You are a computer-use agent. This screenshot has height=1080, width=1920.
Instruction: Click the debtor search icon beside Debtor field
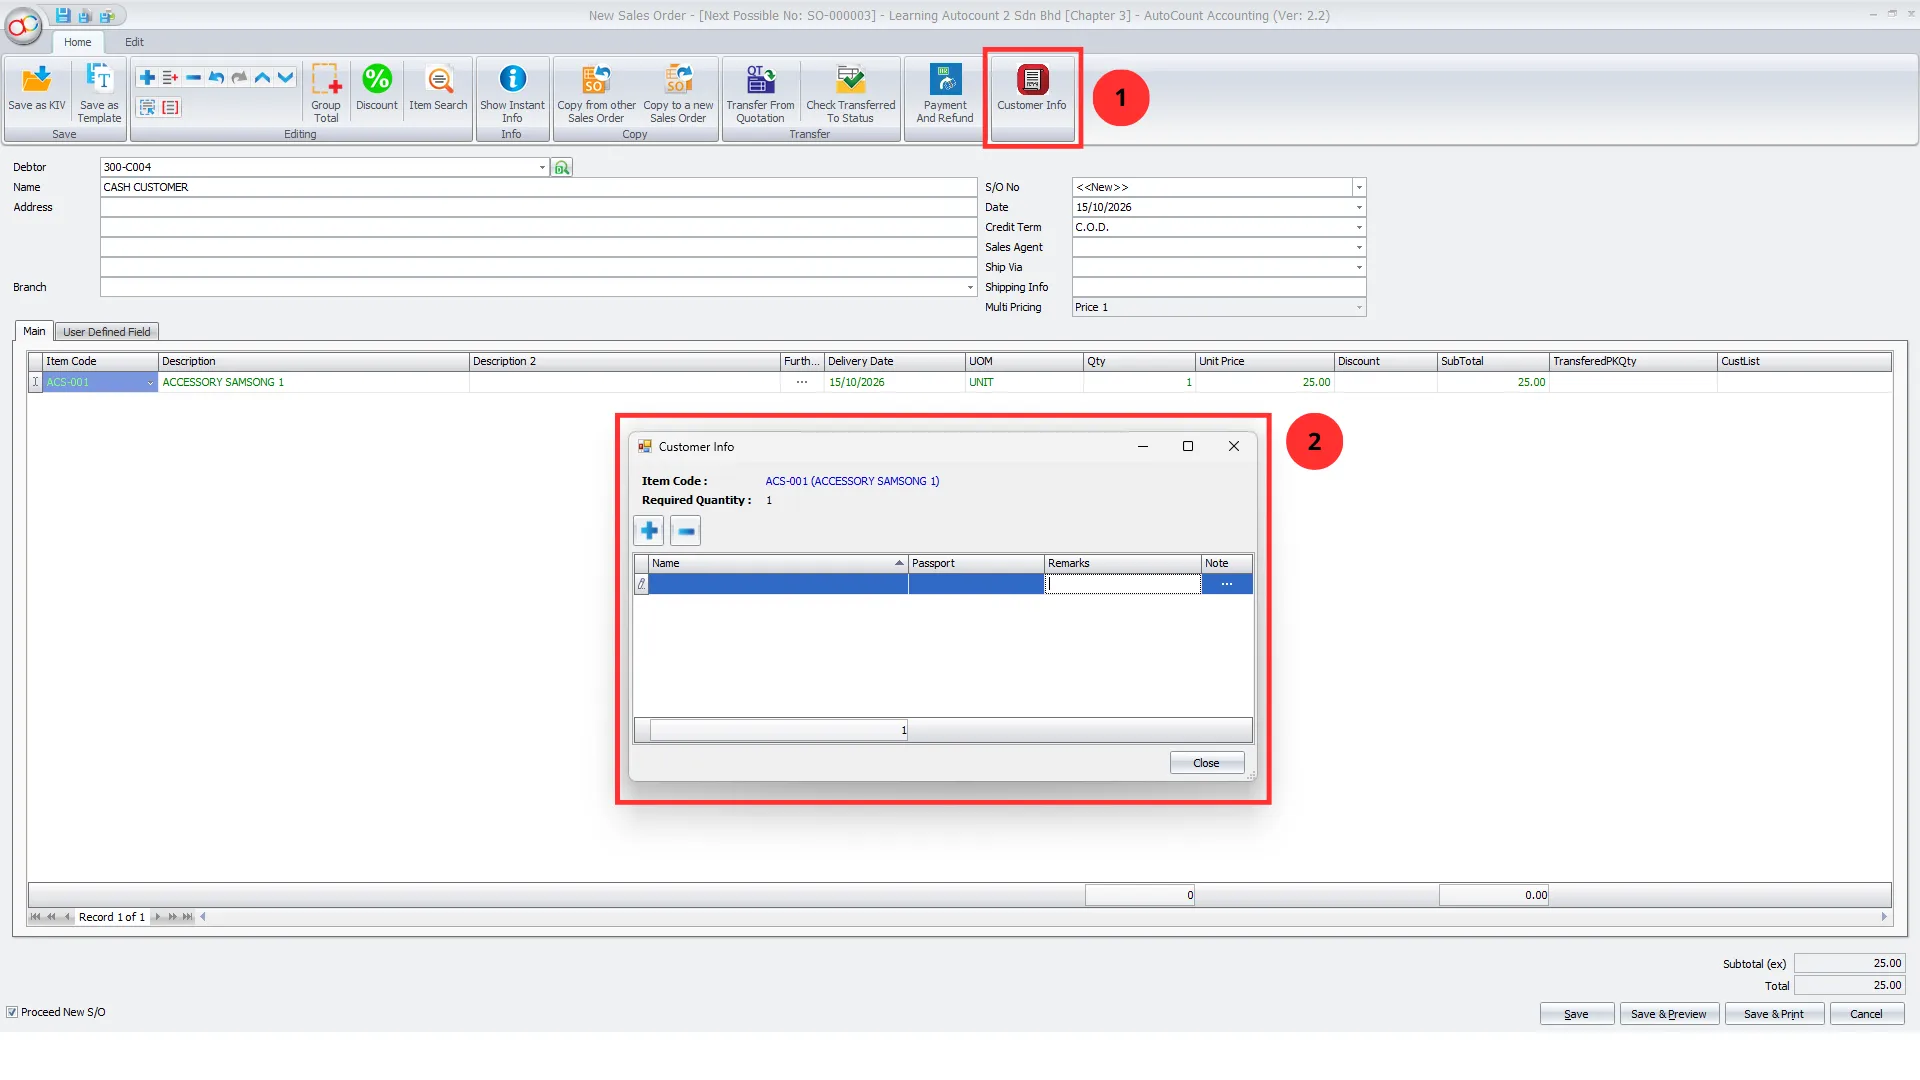562,167
